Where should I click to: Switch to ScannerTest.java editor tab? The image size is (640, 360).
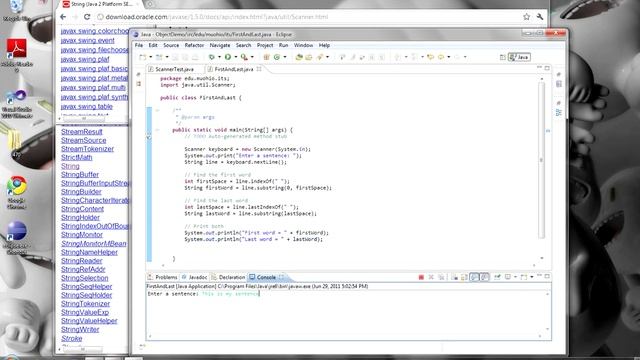pyautogui.click(x=174, y=69)
